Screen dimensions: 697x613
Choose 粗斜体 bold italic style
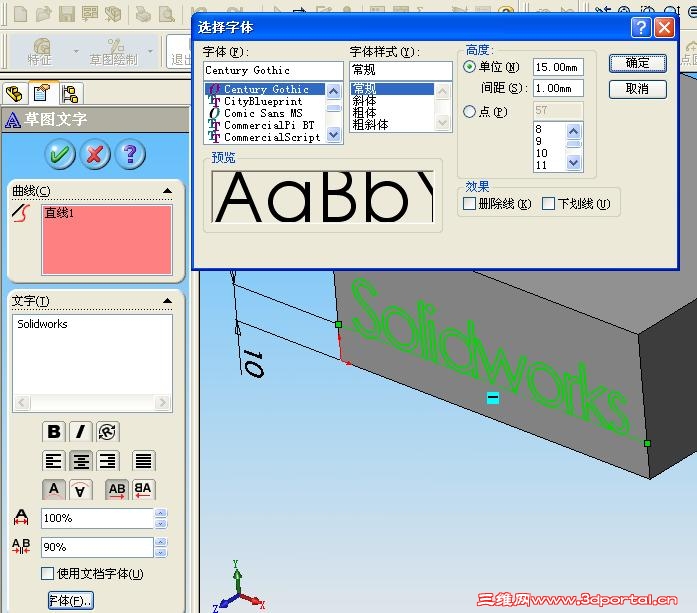(x=393, y=125)
